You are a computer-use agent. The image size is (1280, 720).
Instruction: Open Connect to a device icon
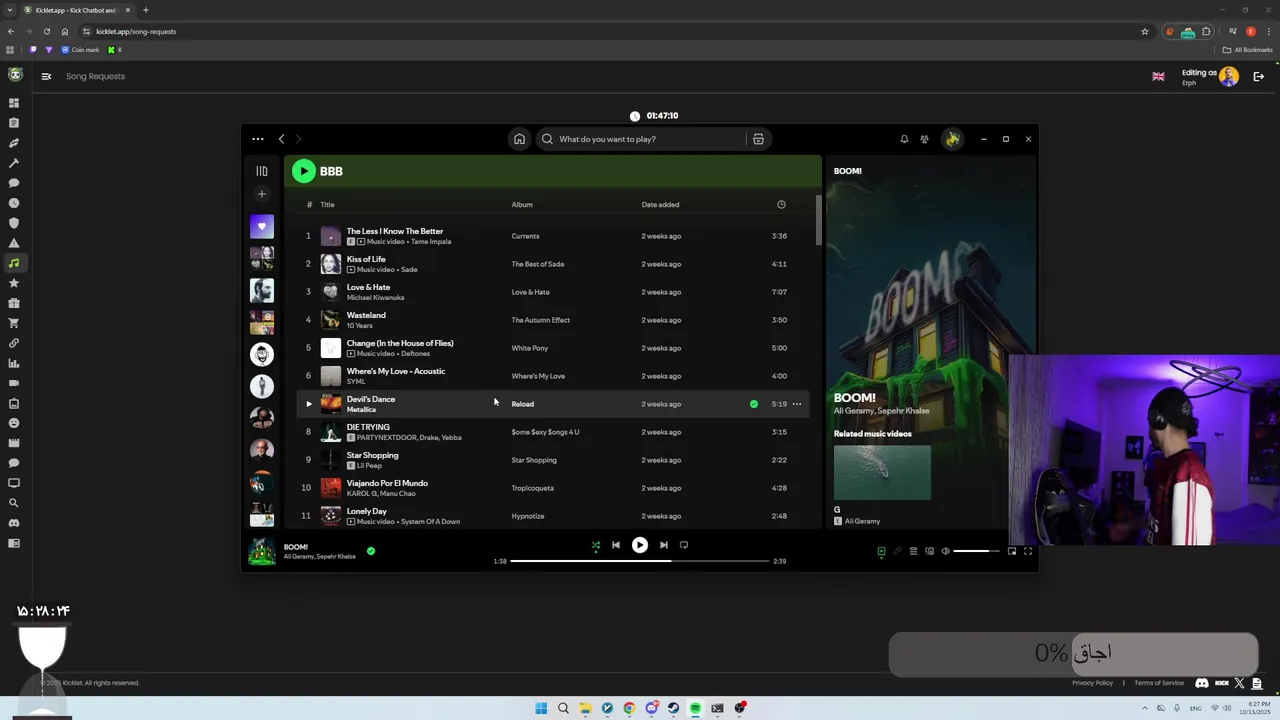click(x=929, y=551)
